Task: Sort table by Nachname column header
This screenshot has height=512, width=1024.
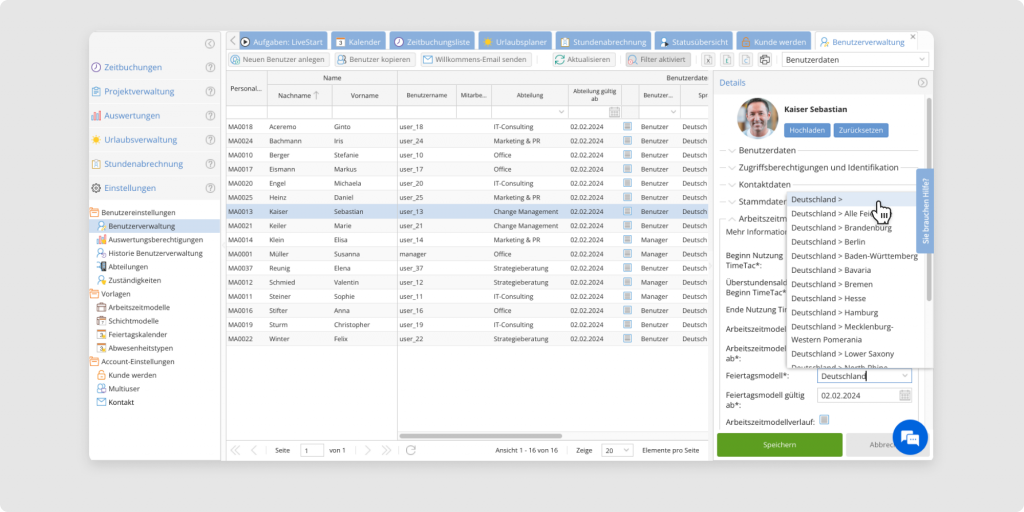Action: click(299, 95)
